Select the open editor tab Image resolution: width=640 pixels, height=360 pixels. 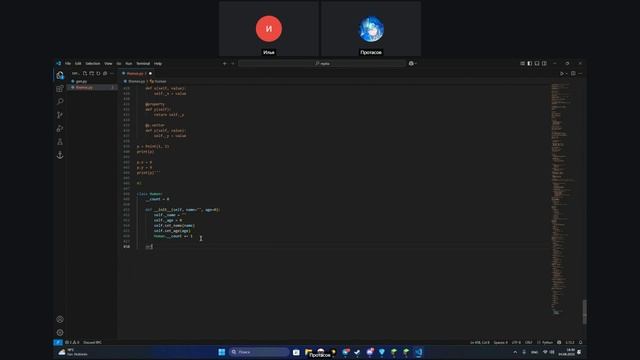pos(137,73)
